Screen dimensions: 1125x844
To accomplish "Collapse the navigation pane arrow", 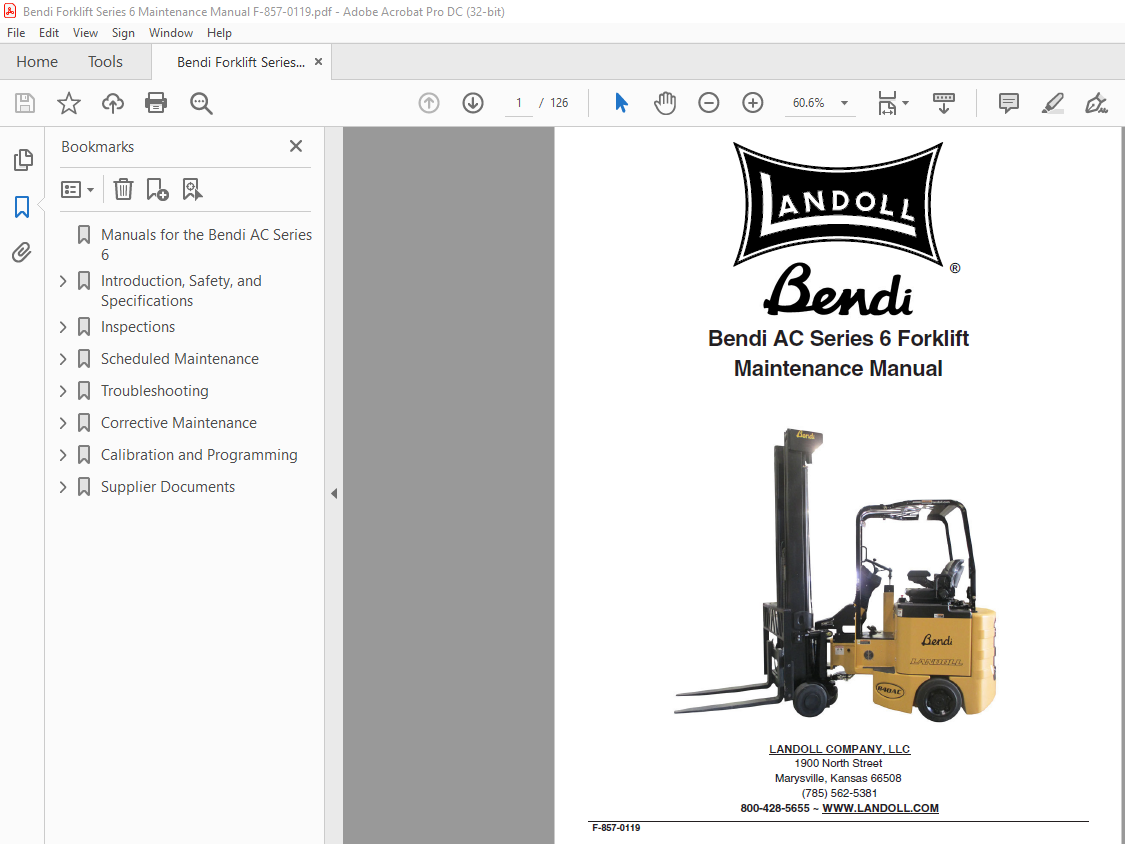I will [334, 494].
